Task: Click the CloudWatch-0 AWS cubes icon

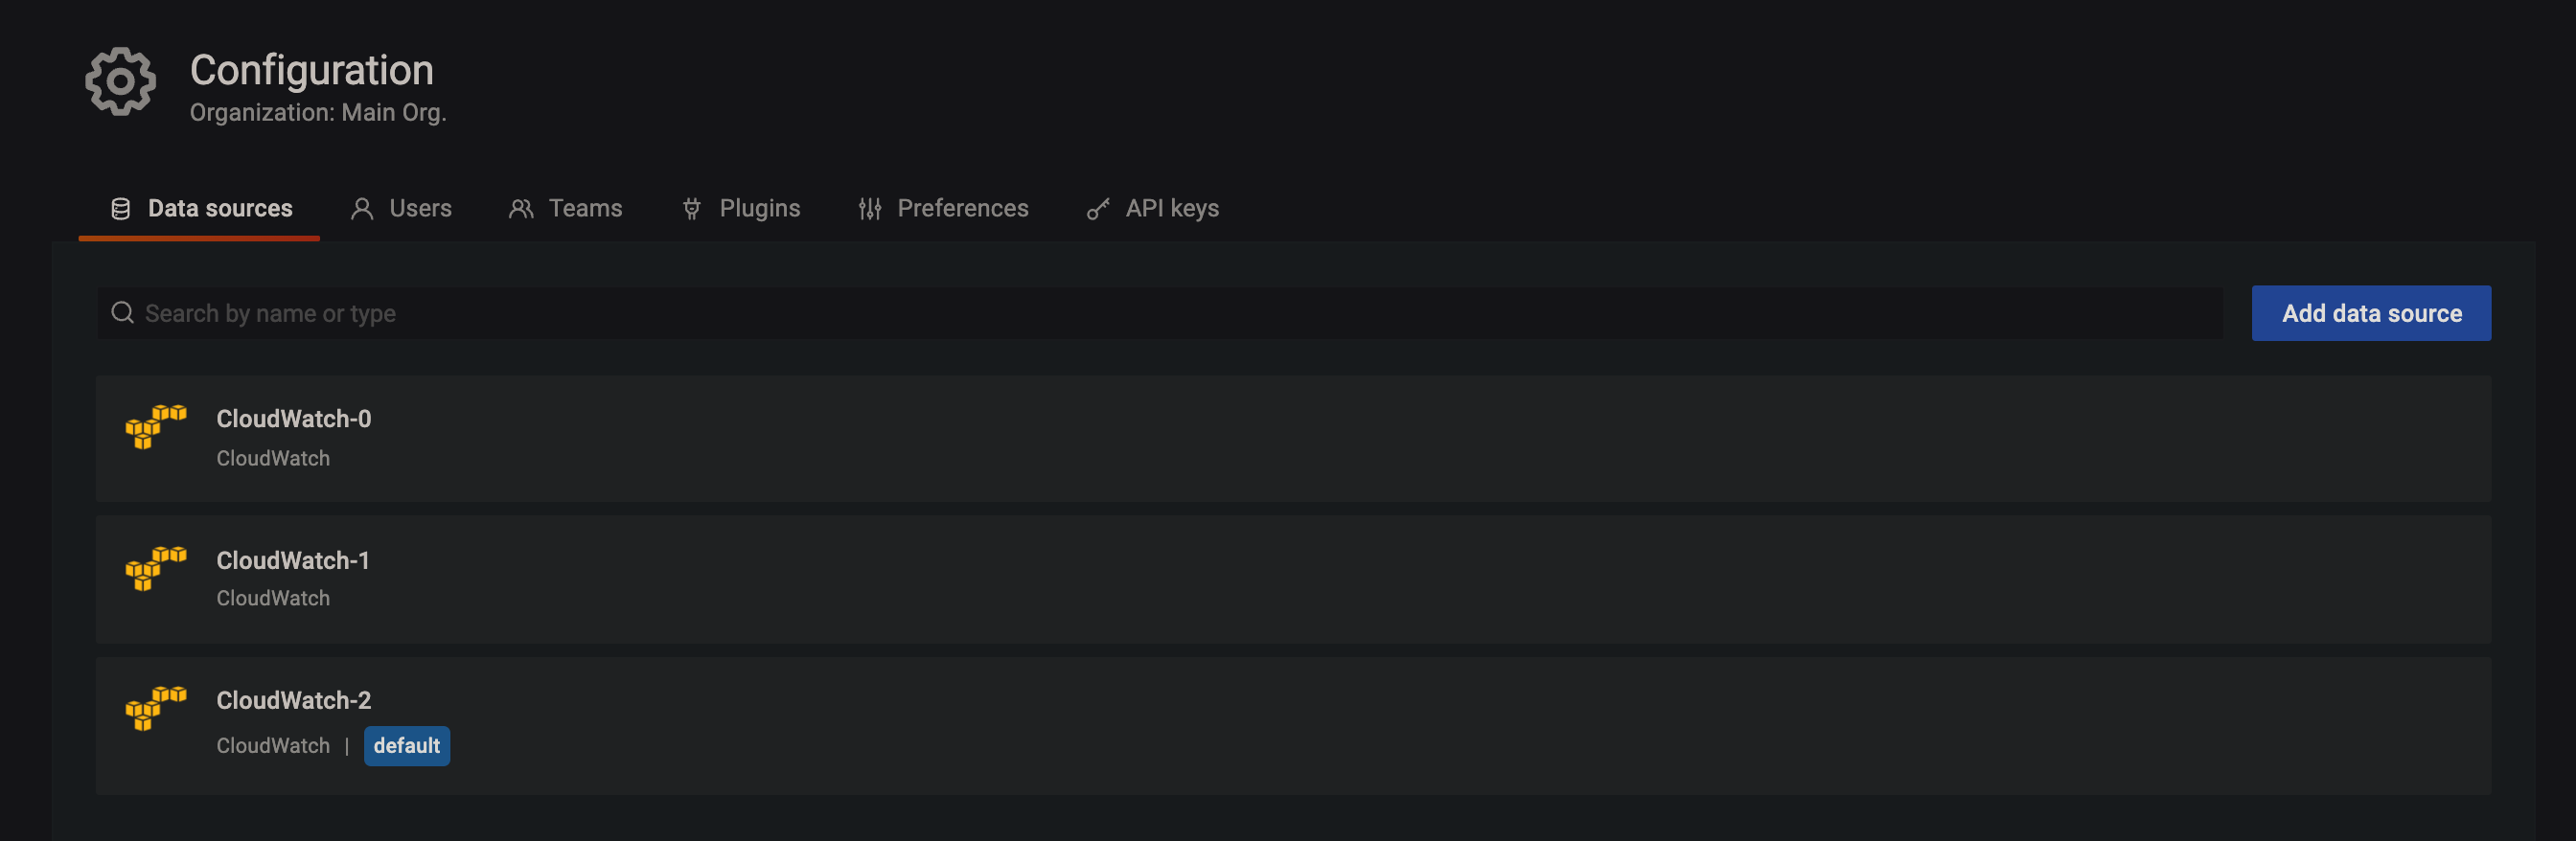Action: pyautogui.click(x=155, y=427)
